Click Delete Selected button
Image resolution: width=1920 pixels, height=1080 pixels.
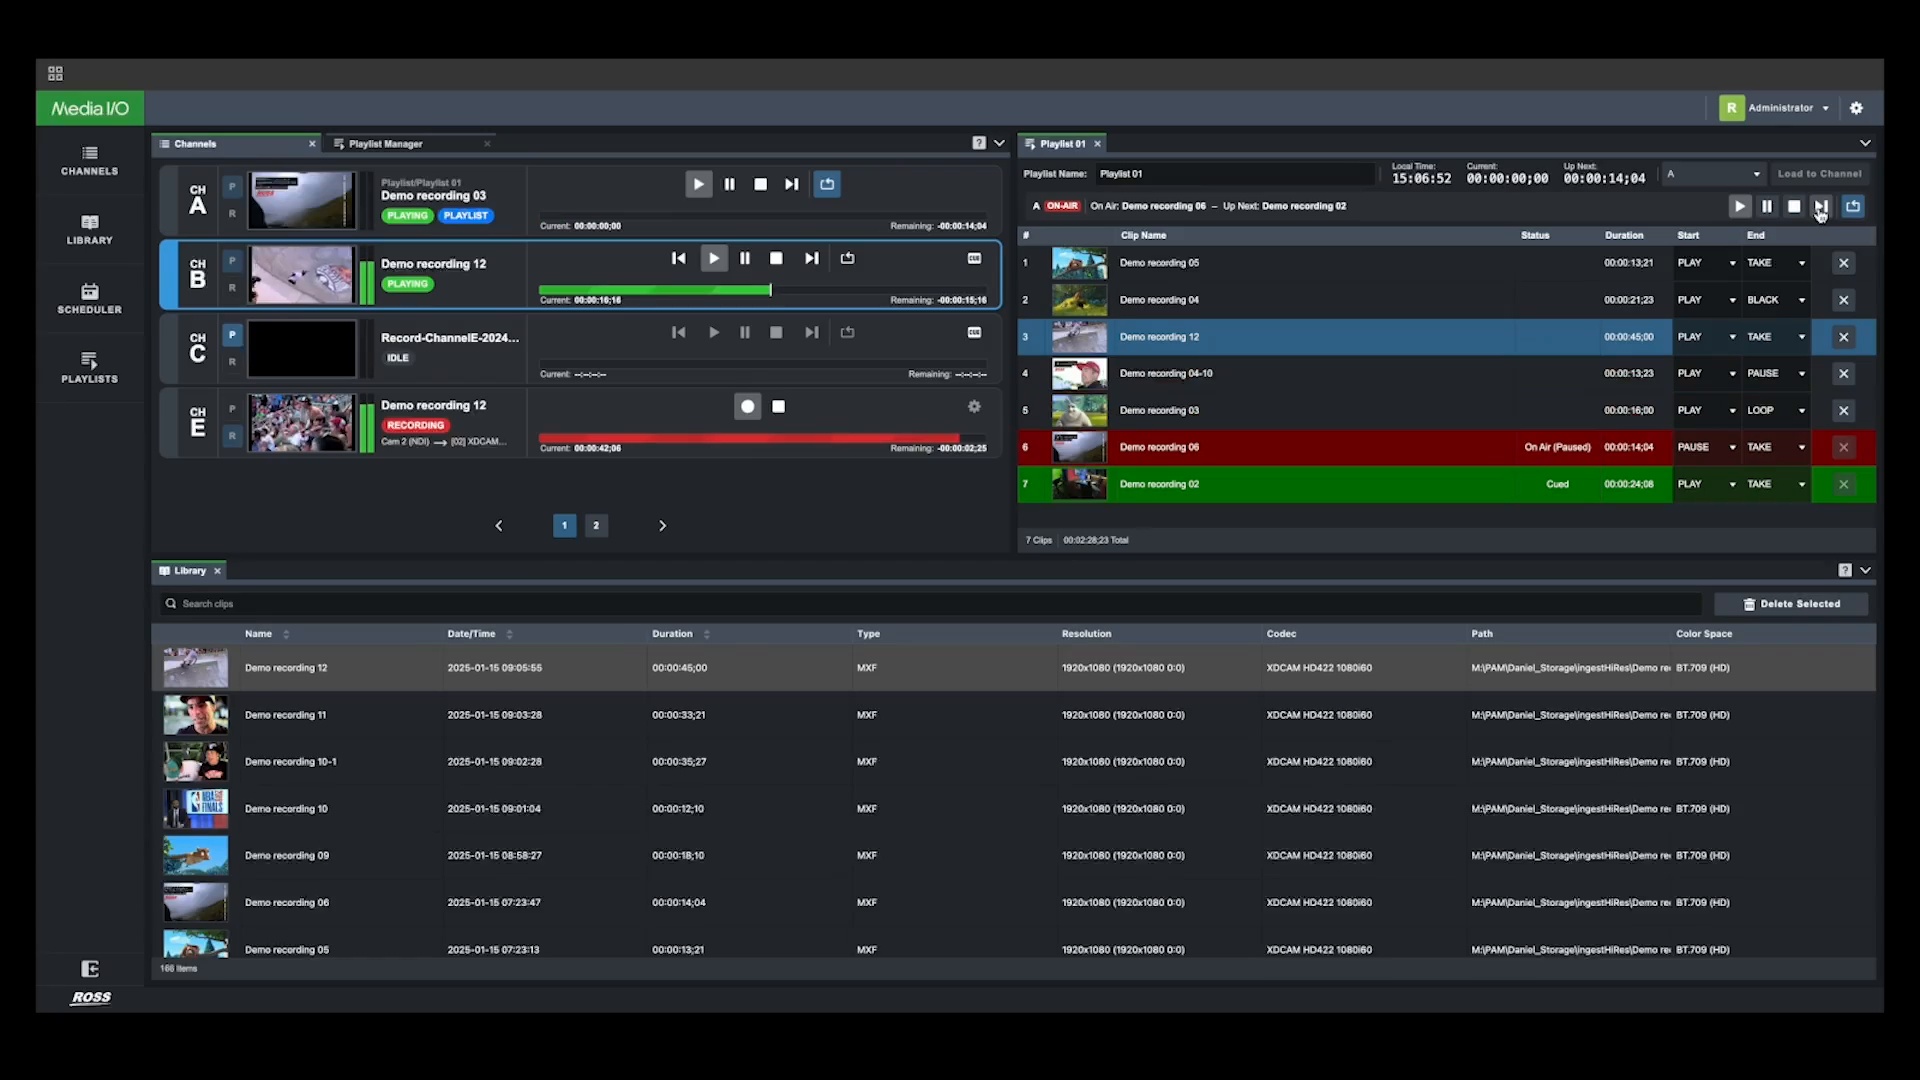1791,604
